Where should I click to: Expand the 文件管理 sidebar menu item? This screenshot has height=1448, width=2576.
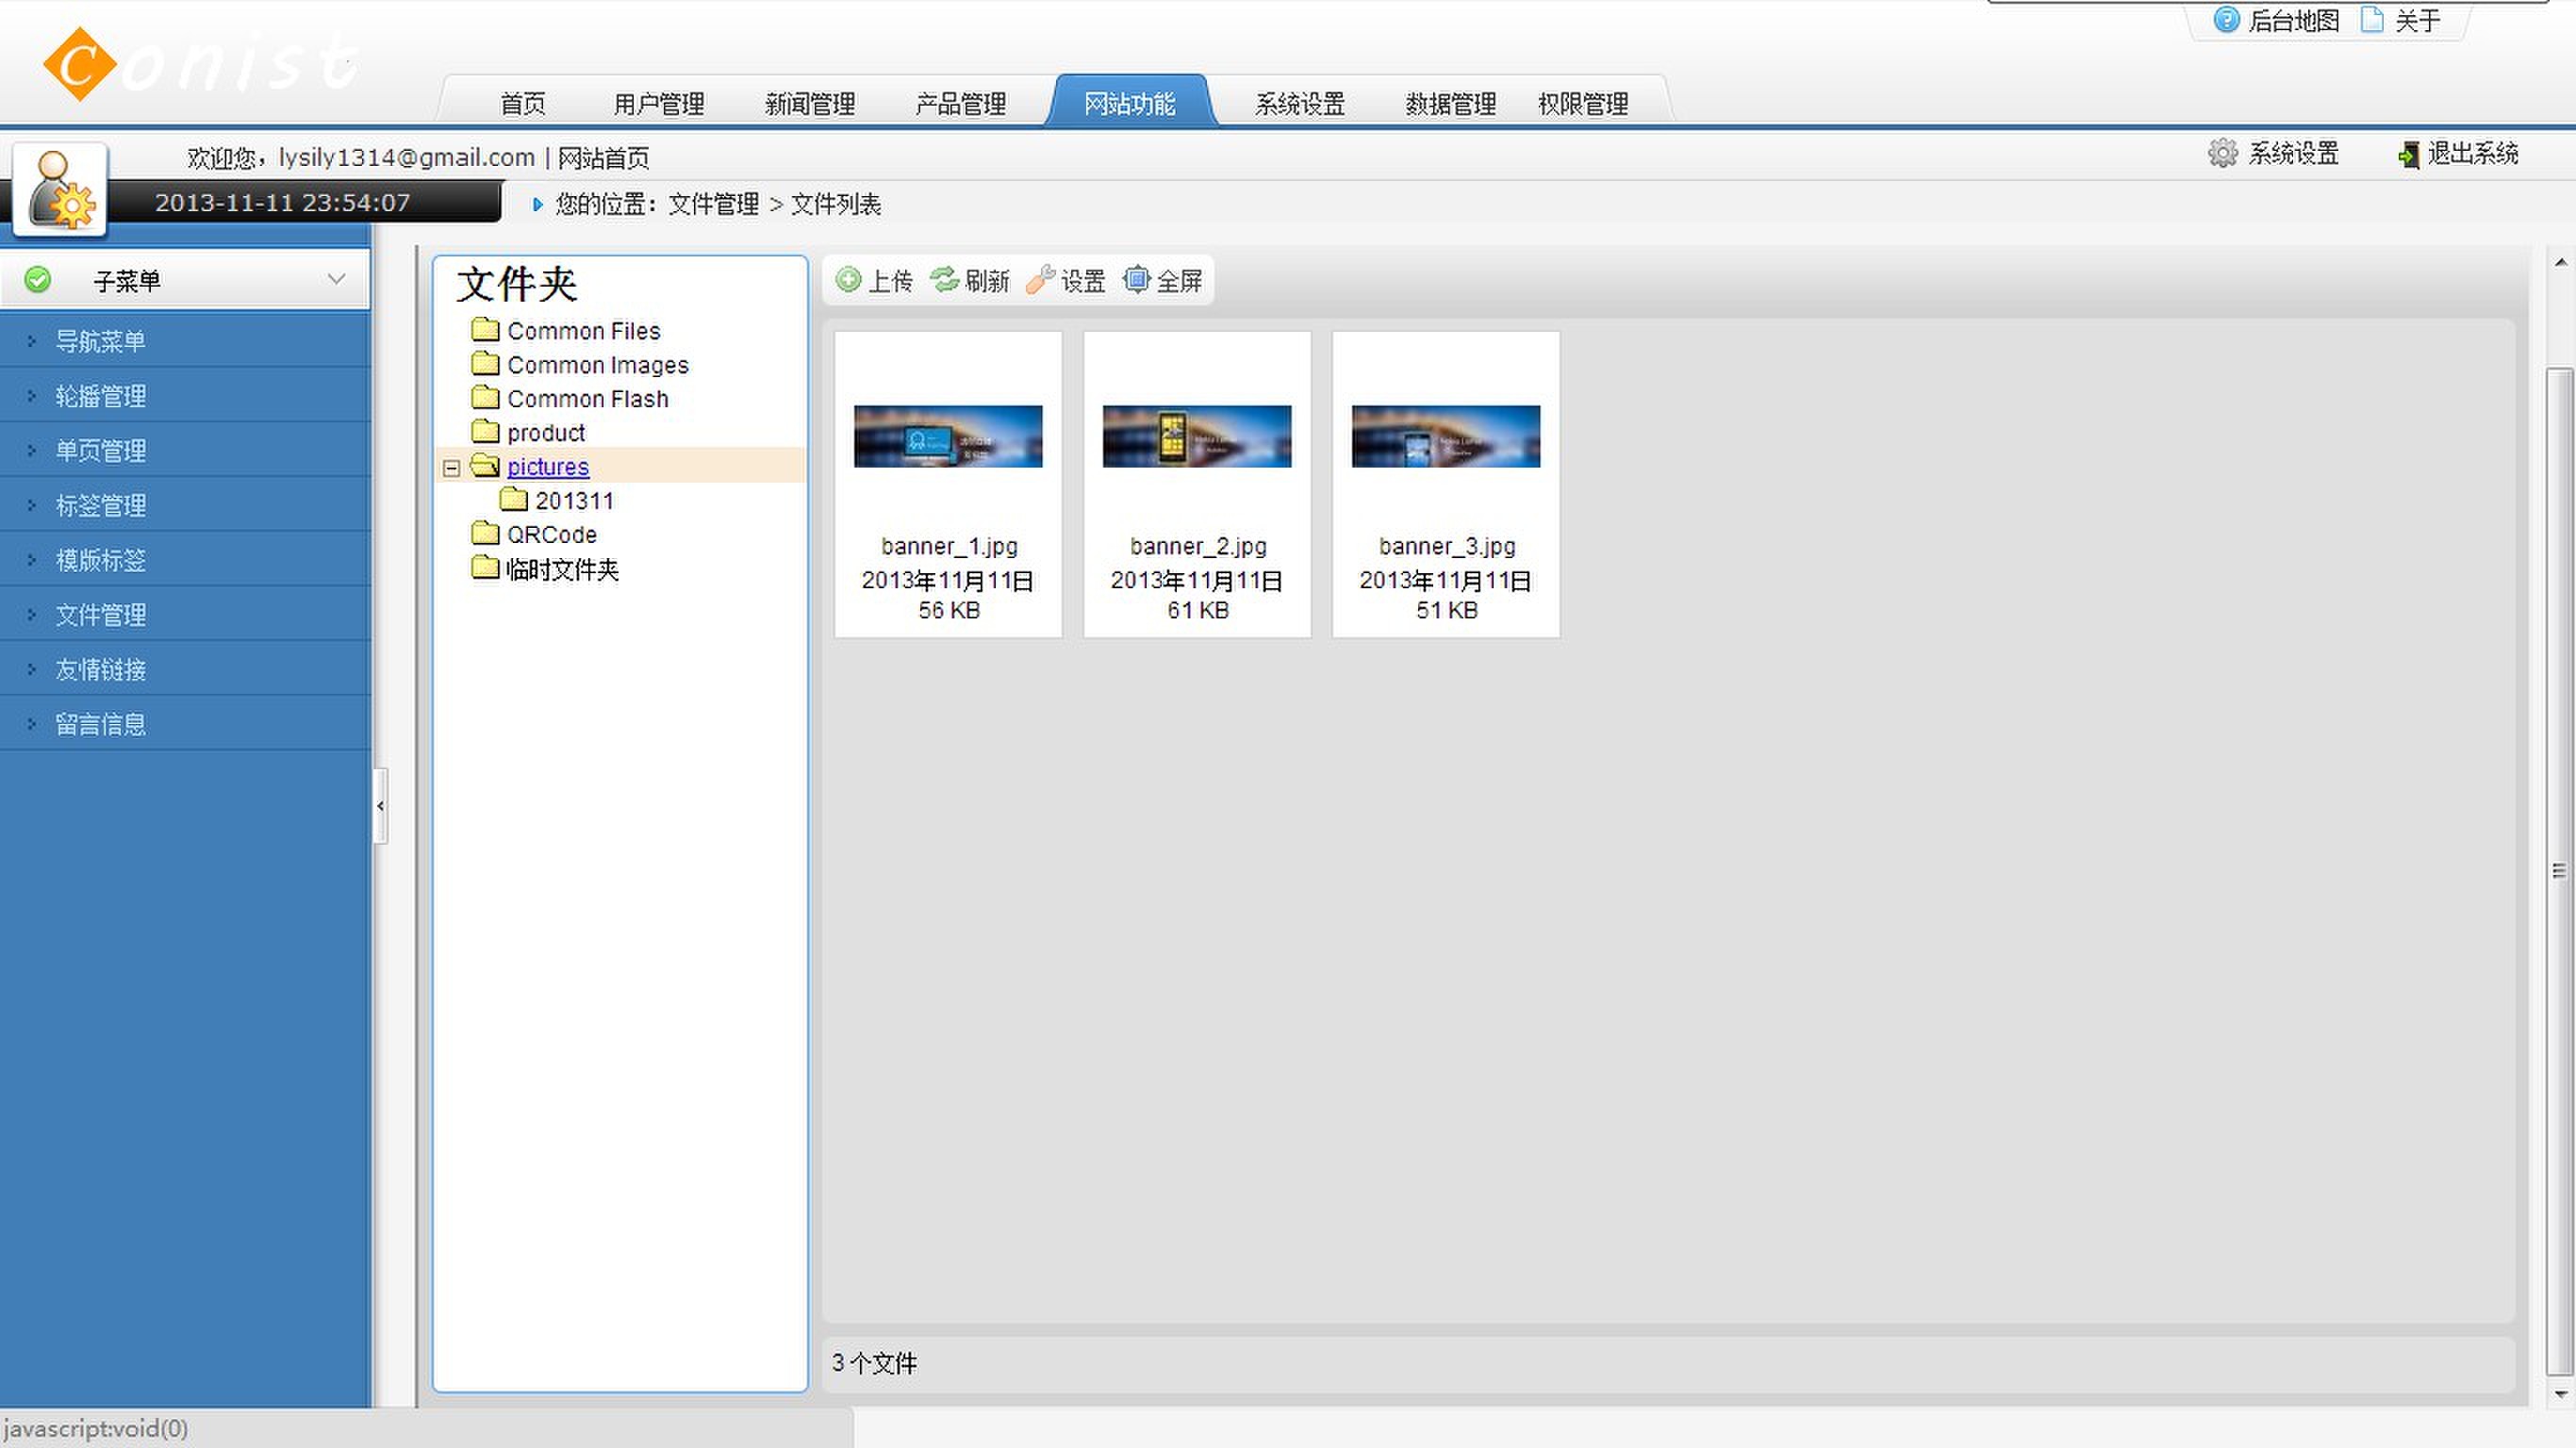(x=100, y=614)
